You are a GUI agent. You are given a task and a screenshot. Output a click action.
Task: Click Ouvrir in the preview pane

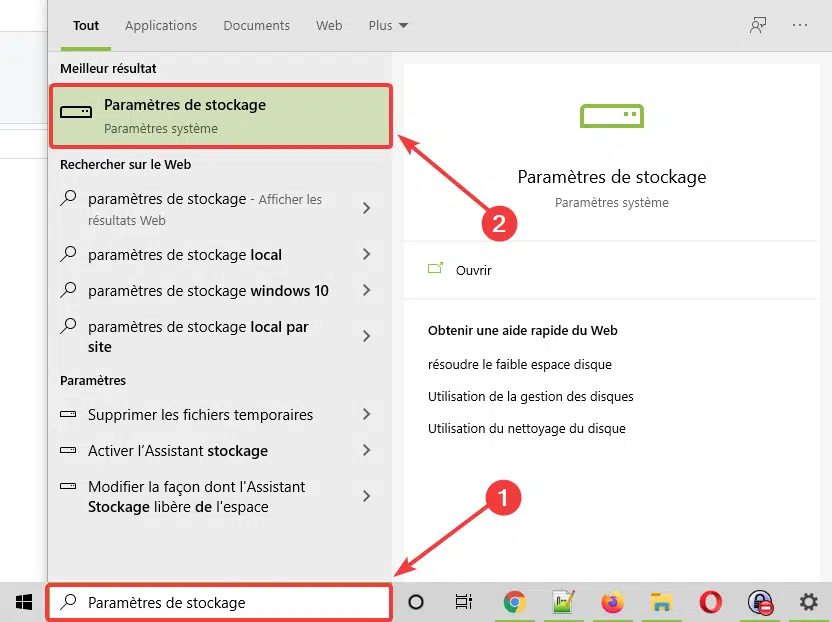[473, 270]
